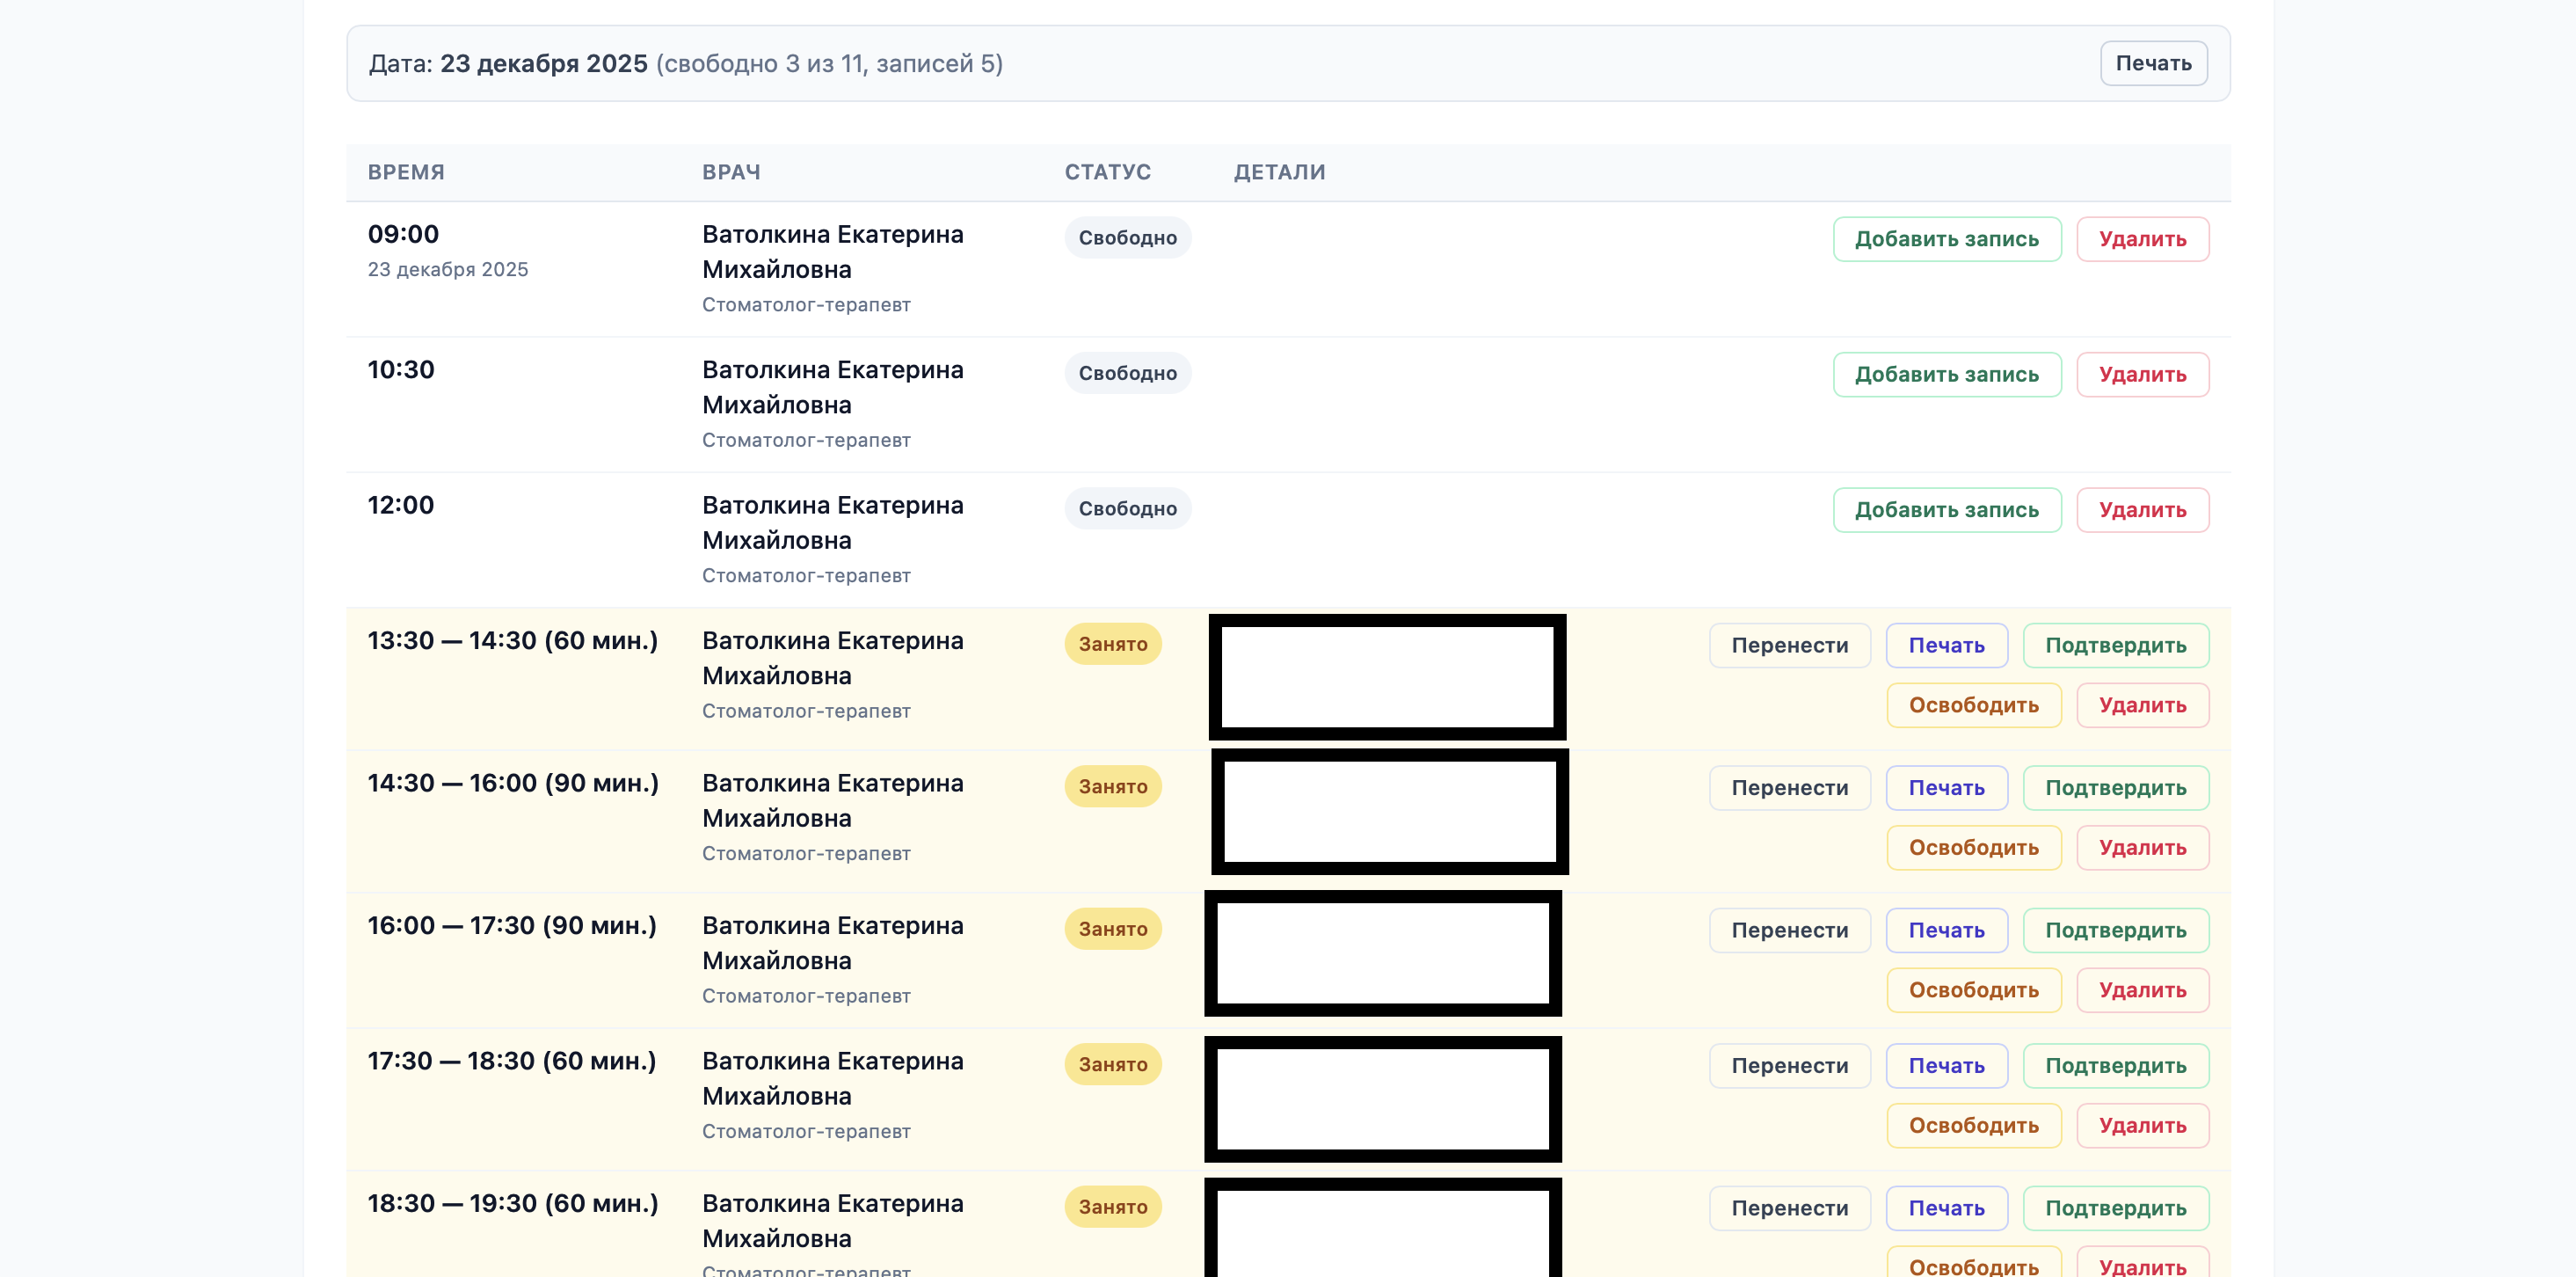
Task: Click the Занято status badge for 13:30
Action: pyautogui.click(x=1112, y=644)
